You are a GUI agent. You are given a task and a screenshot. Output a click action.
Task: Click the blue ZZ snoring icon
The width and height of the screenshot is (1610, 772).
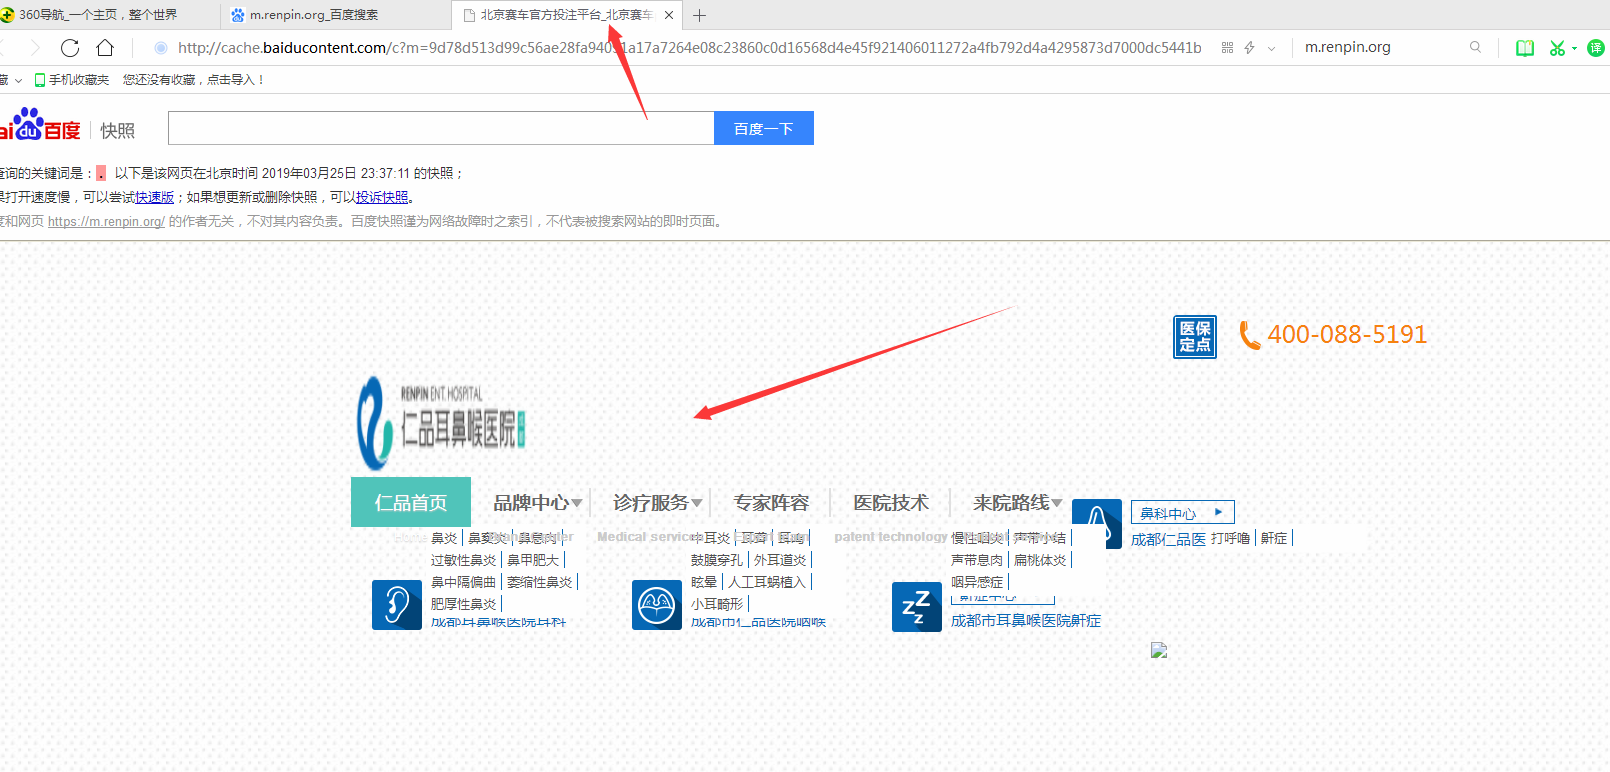coord(917,607)
